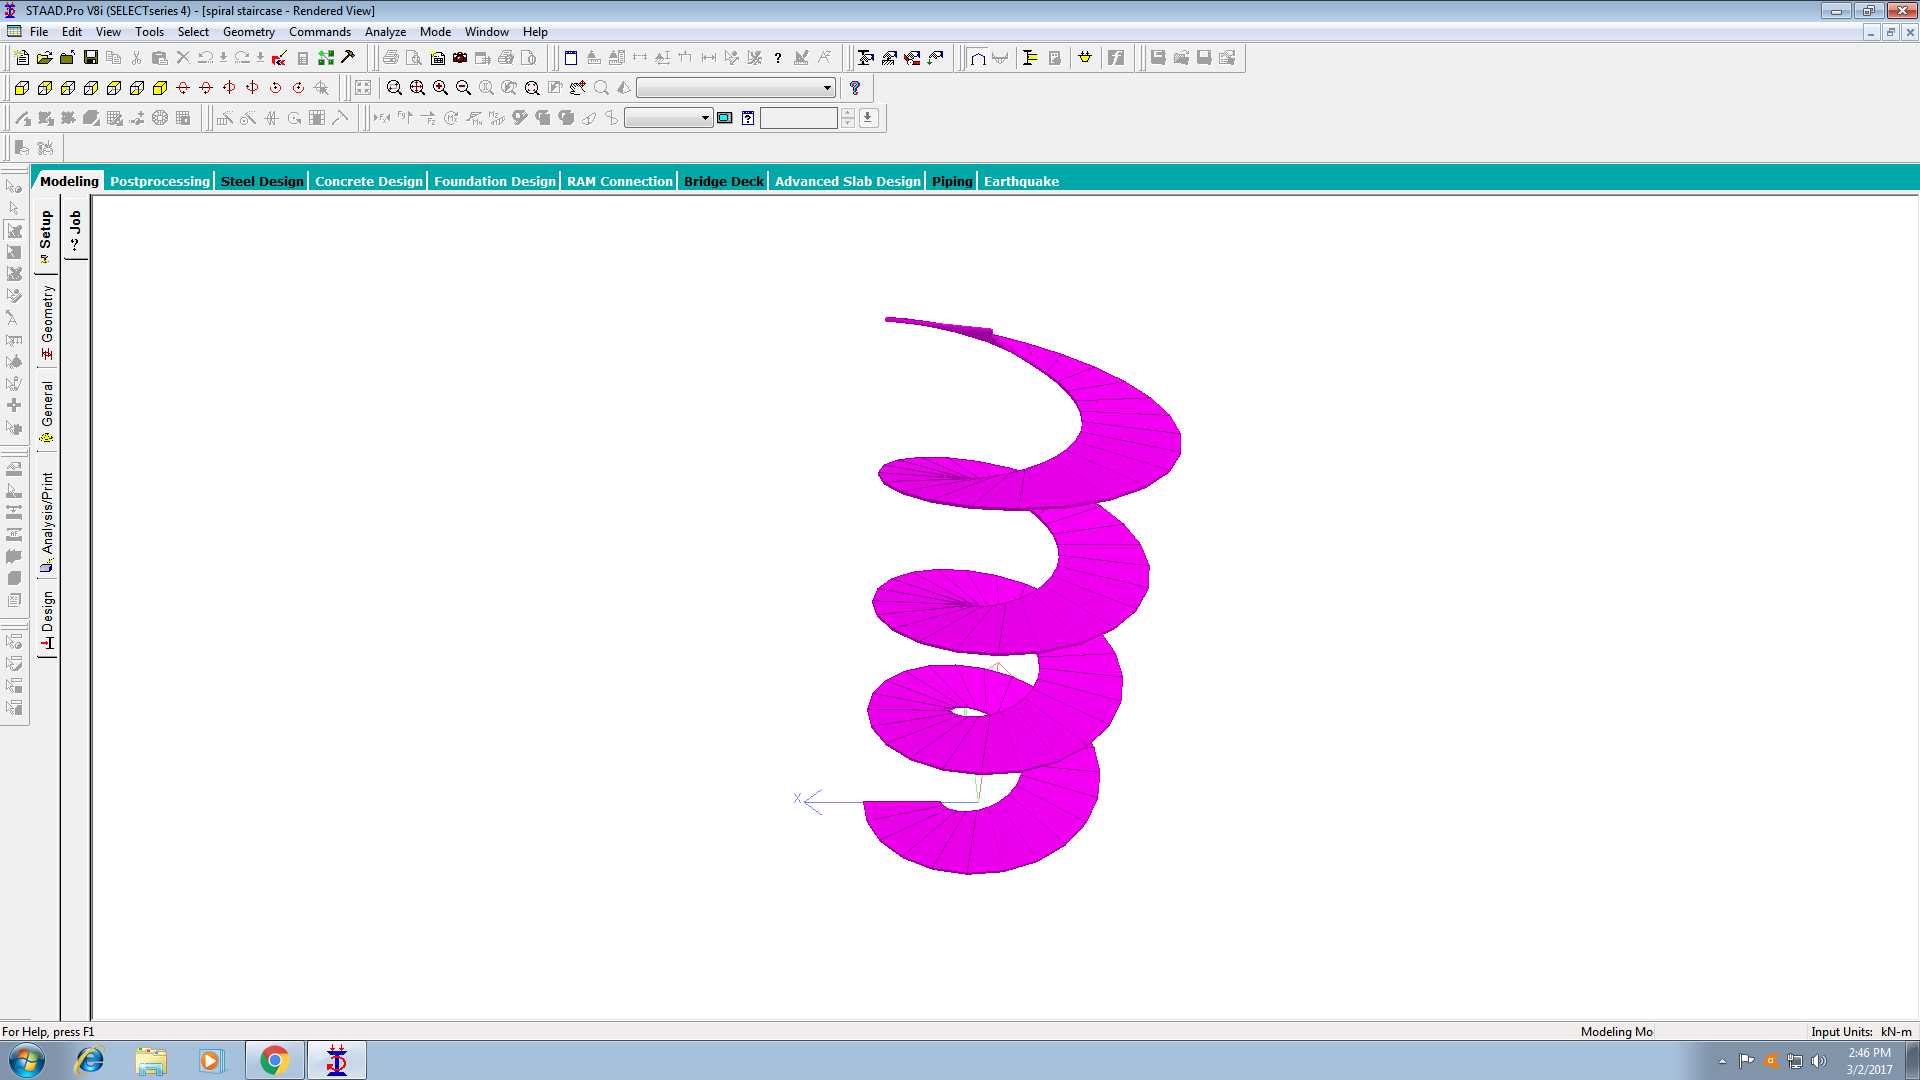Open the Tools menu

tap(149, 32)
